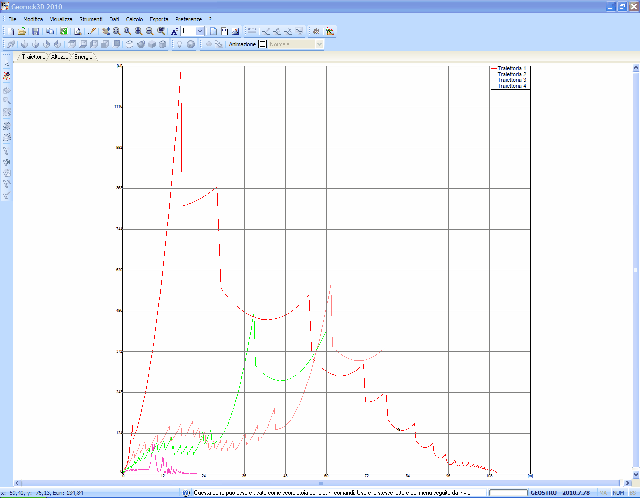Click the horizontal scrollbar thumb
Viewport: 640px width, 498px height.
(321, 483)
